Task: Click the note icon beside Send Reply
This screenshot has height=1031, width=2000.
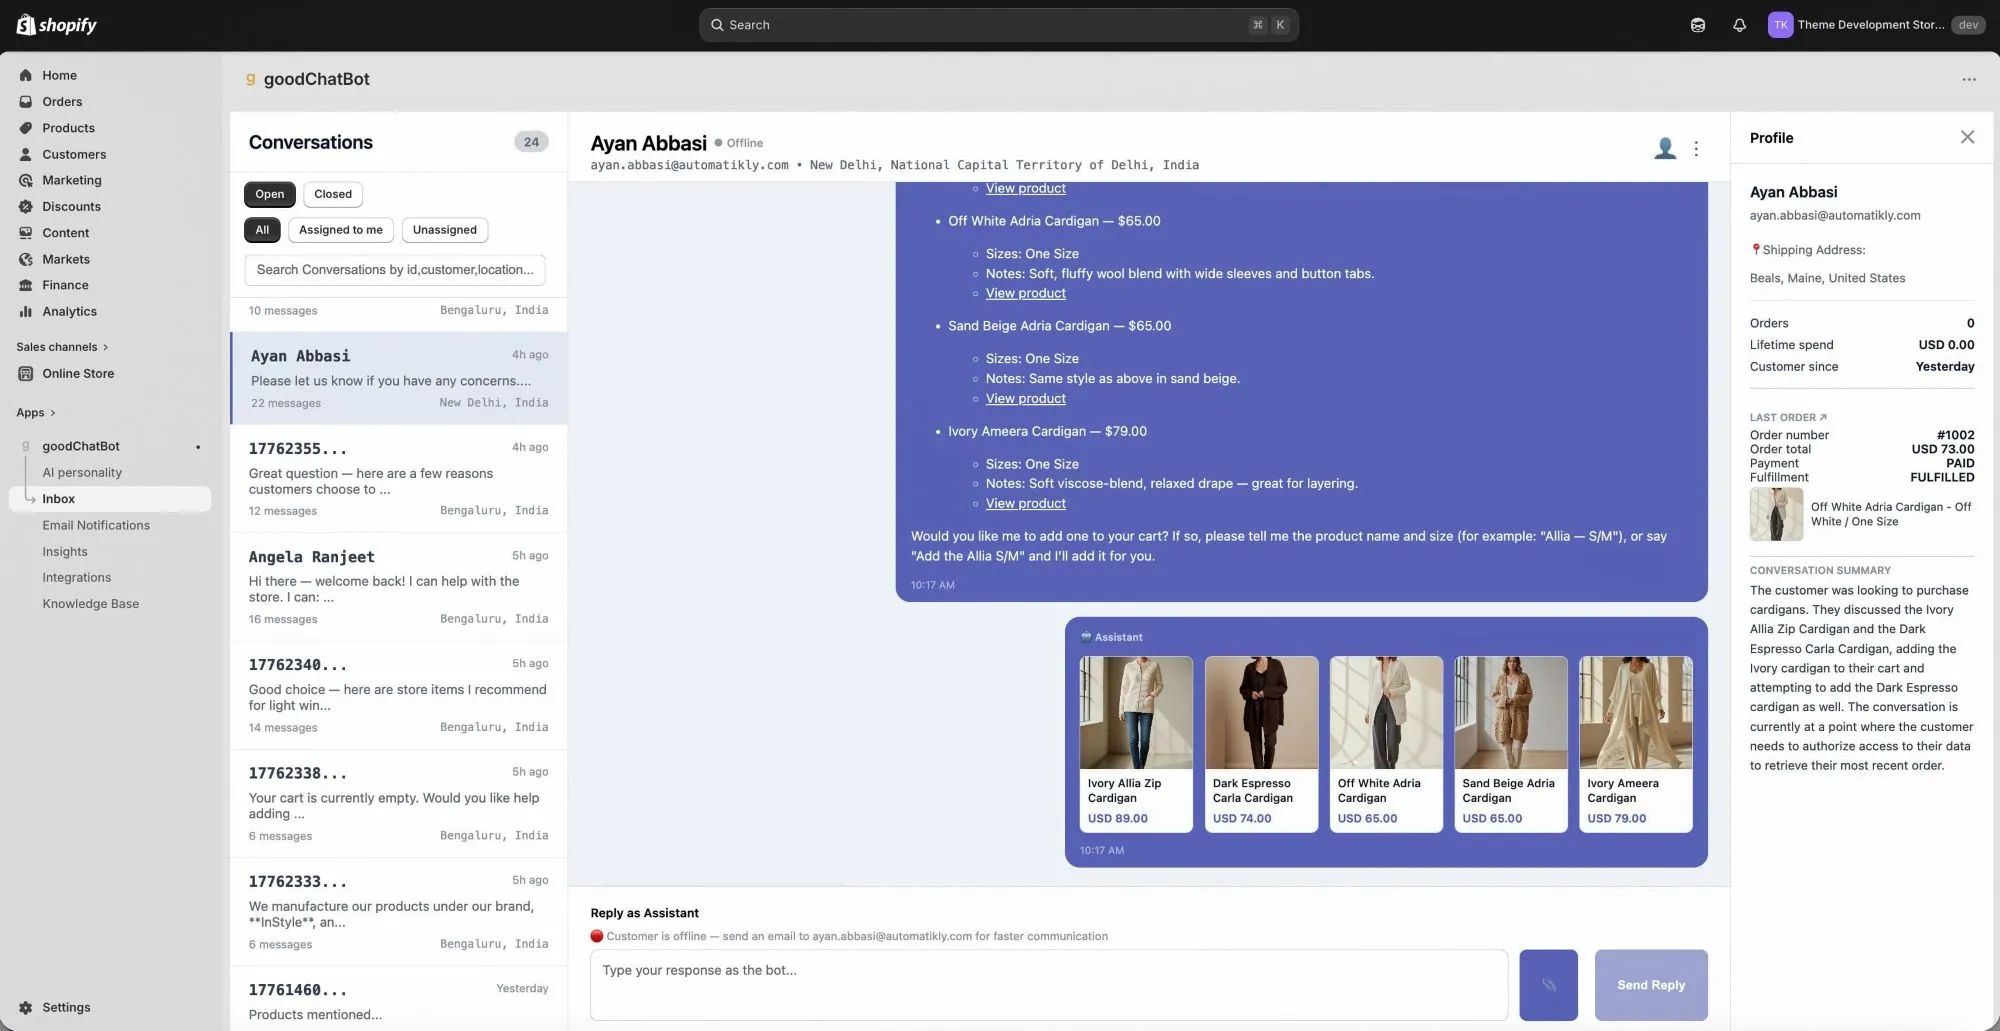Action: coord(1548,985)
